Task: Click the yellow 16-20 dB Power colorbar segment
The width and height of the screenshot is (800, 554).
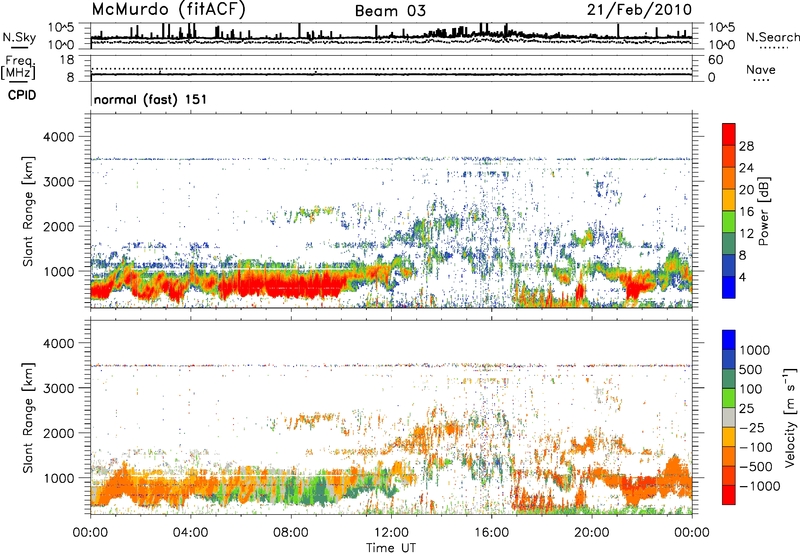Action: [x=729, y=200]
